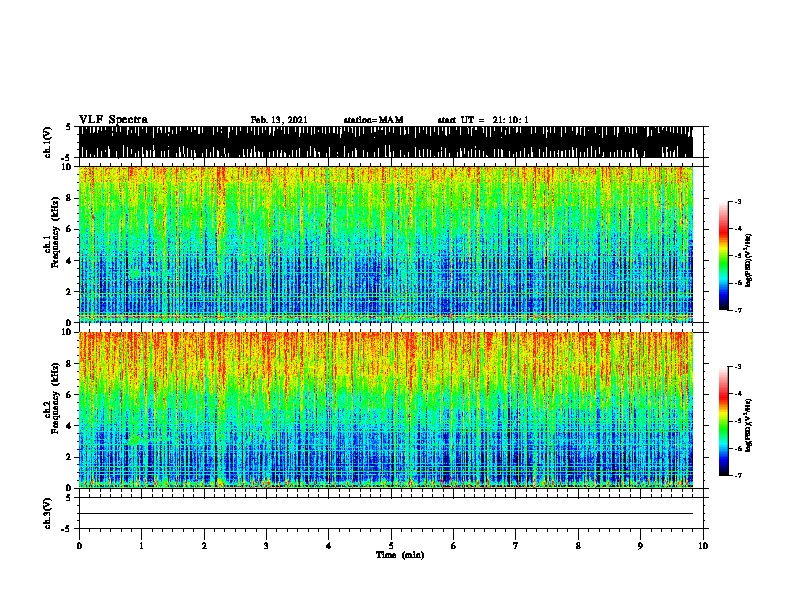
Task: Select the 'start UT = 21:10:1' text
Action: pos(483,120)
